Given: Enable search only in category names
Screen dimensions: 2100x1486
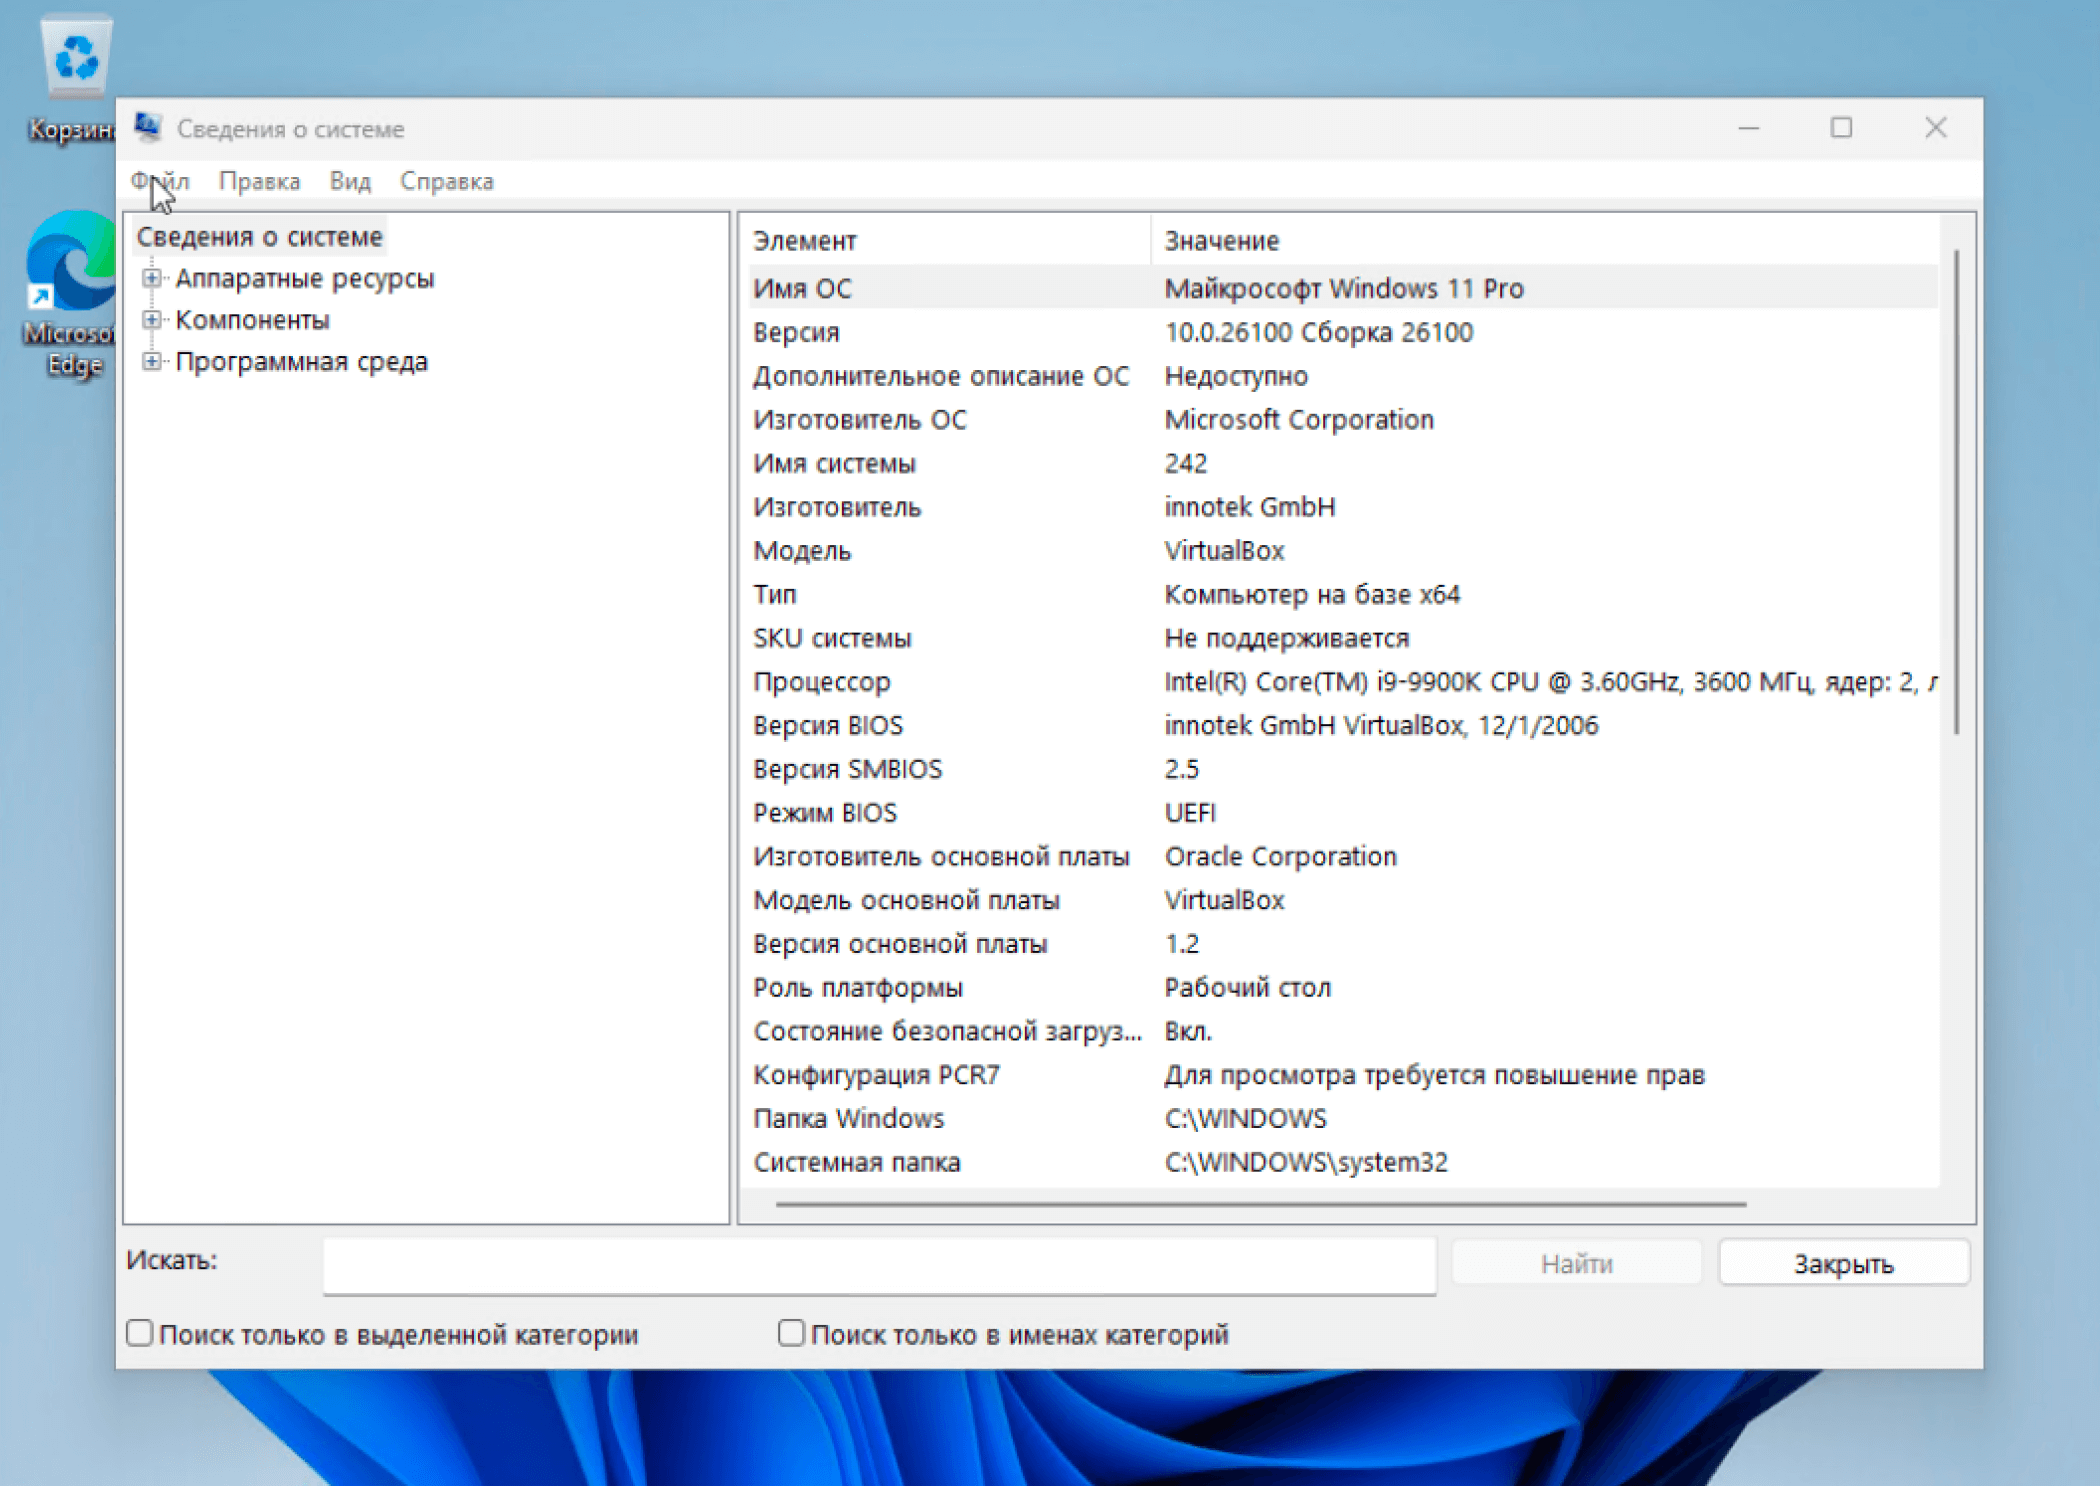Looking at the screenshot, I should (791, 1333).
